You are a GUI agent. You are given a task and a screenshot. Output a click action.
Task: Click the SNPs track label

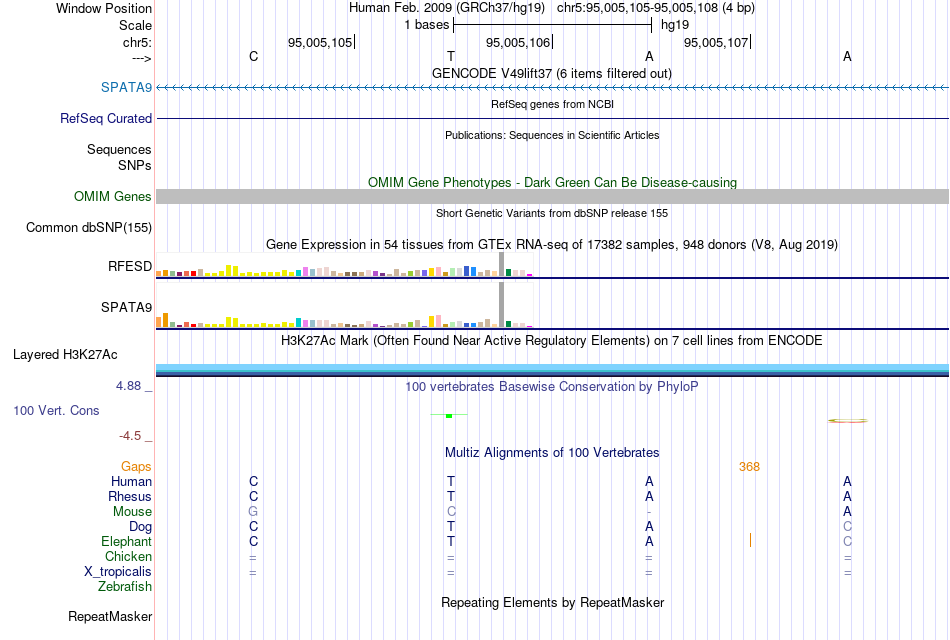135,165
